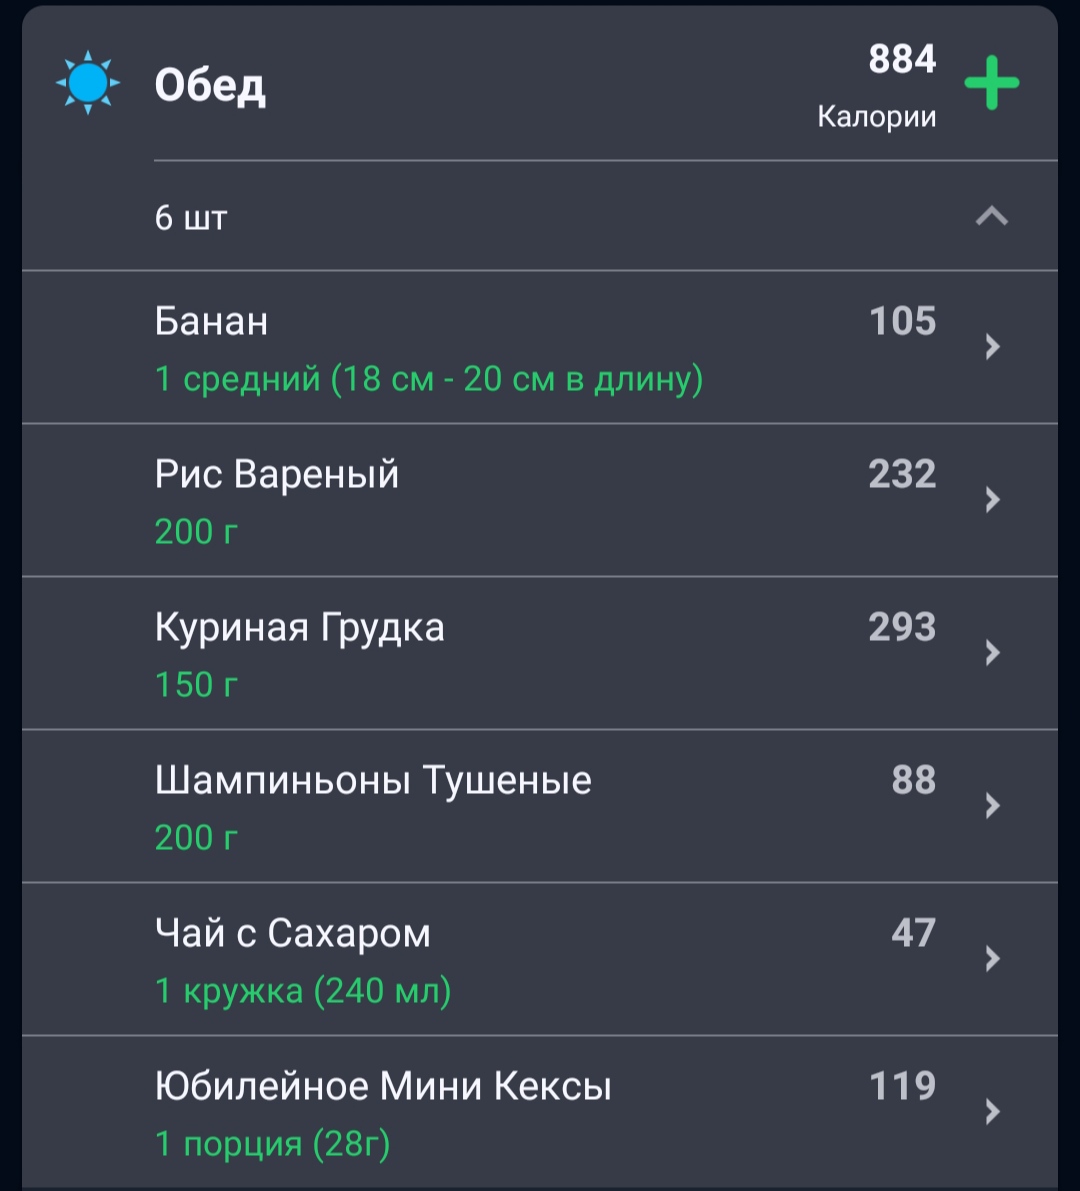Tap the 884 Калории total

coord(877,85)
